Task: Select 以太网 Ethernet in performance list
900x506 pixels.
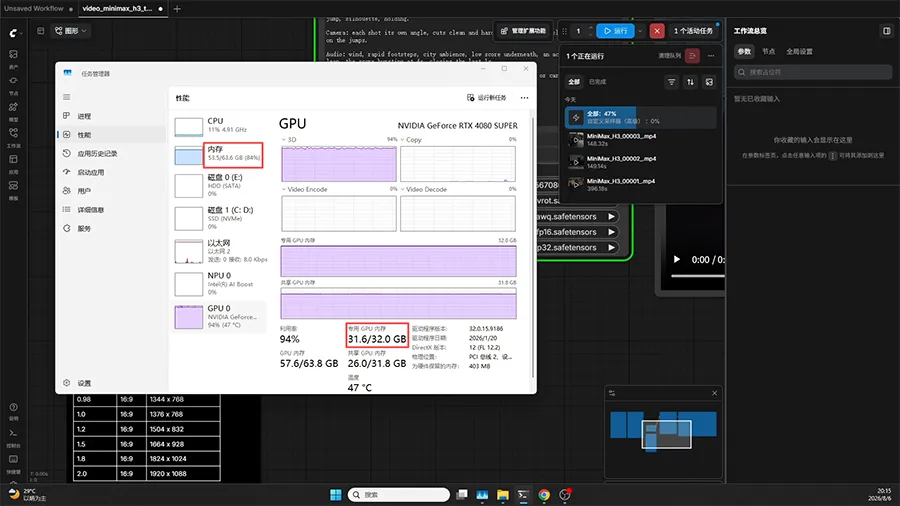Action: [219, 251]
